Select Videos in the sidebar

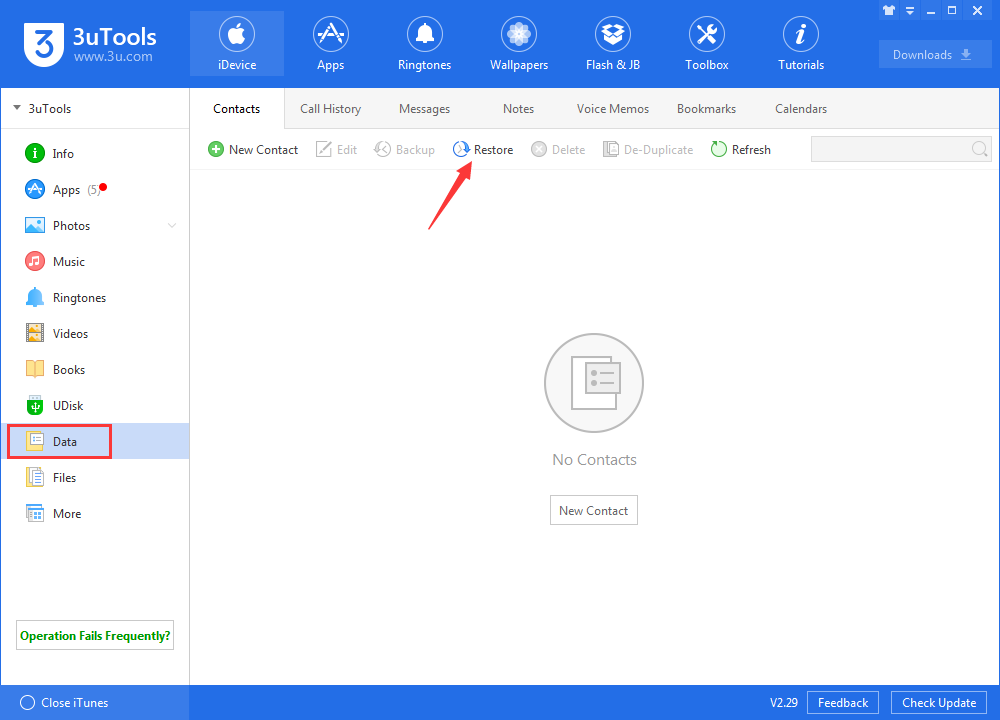tap(95, 334)
